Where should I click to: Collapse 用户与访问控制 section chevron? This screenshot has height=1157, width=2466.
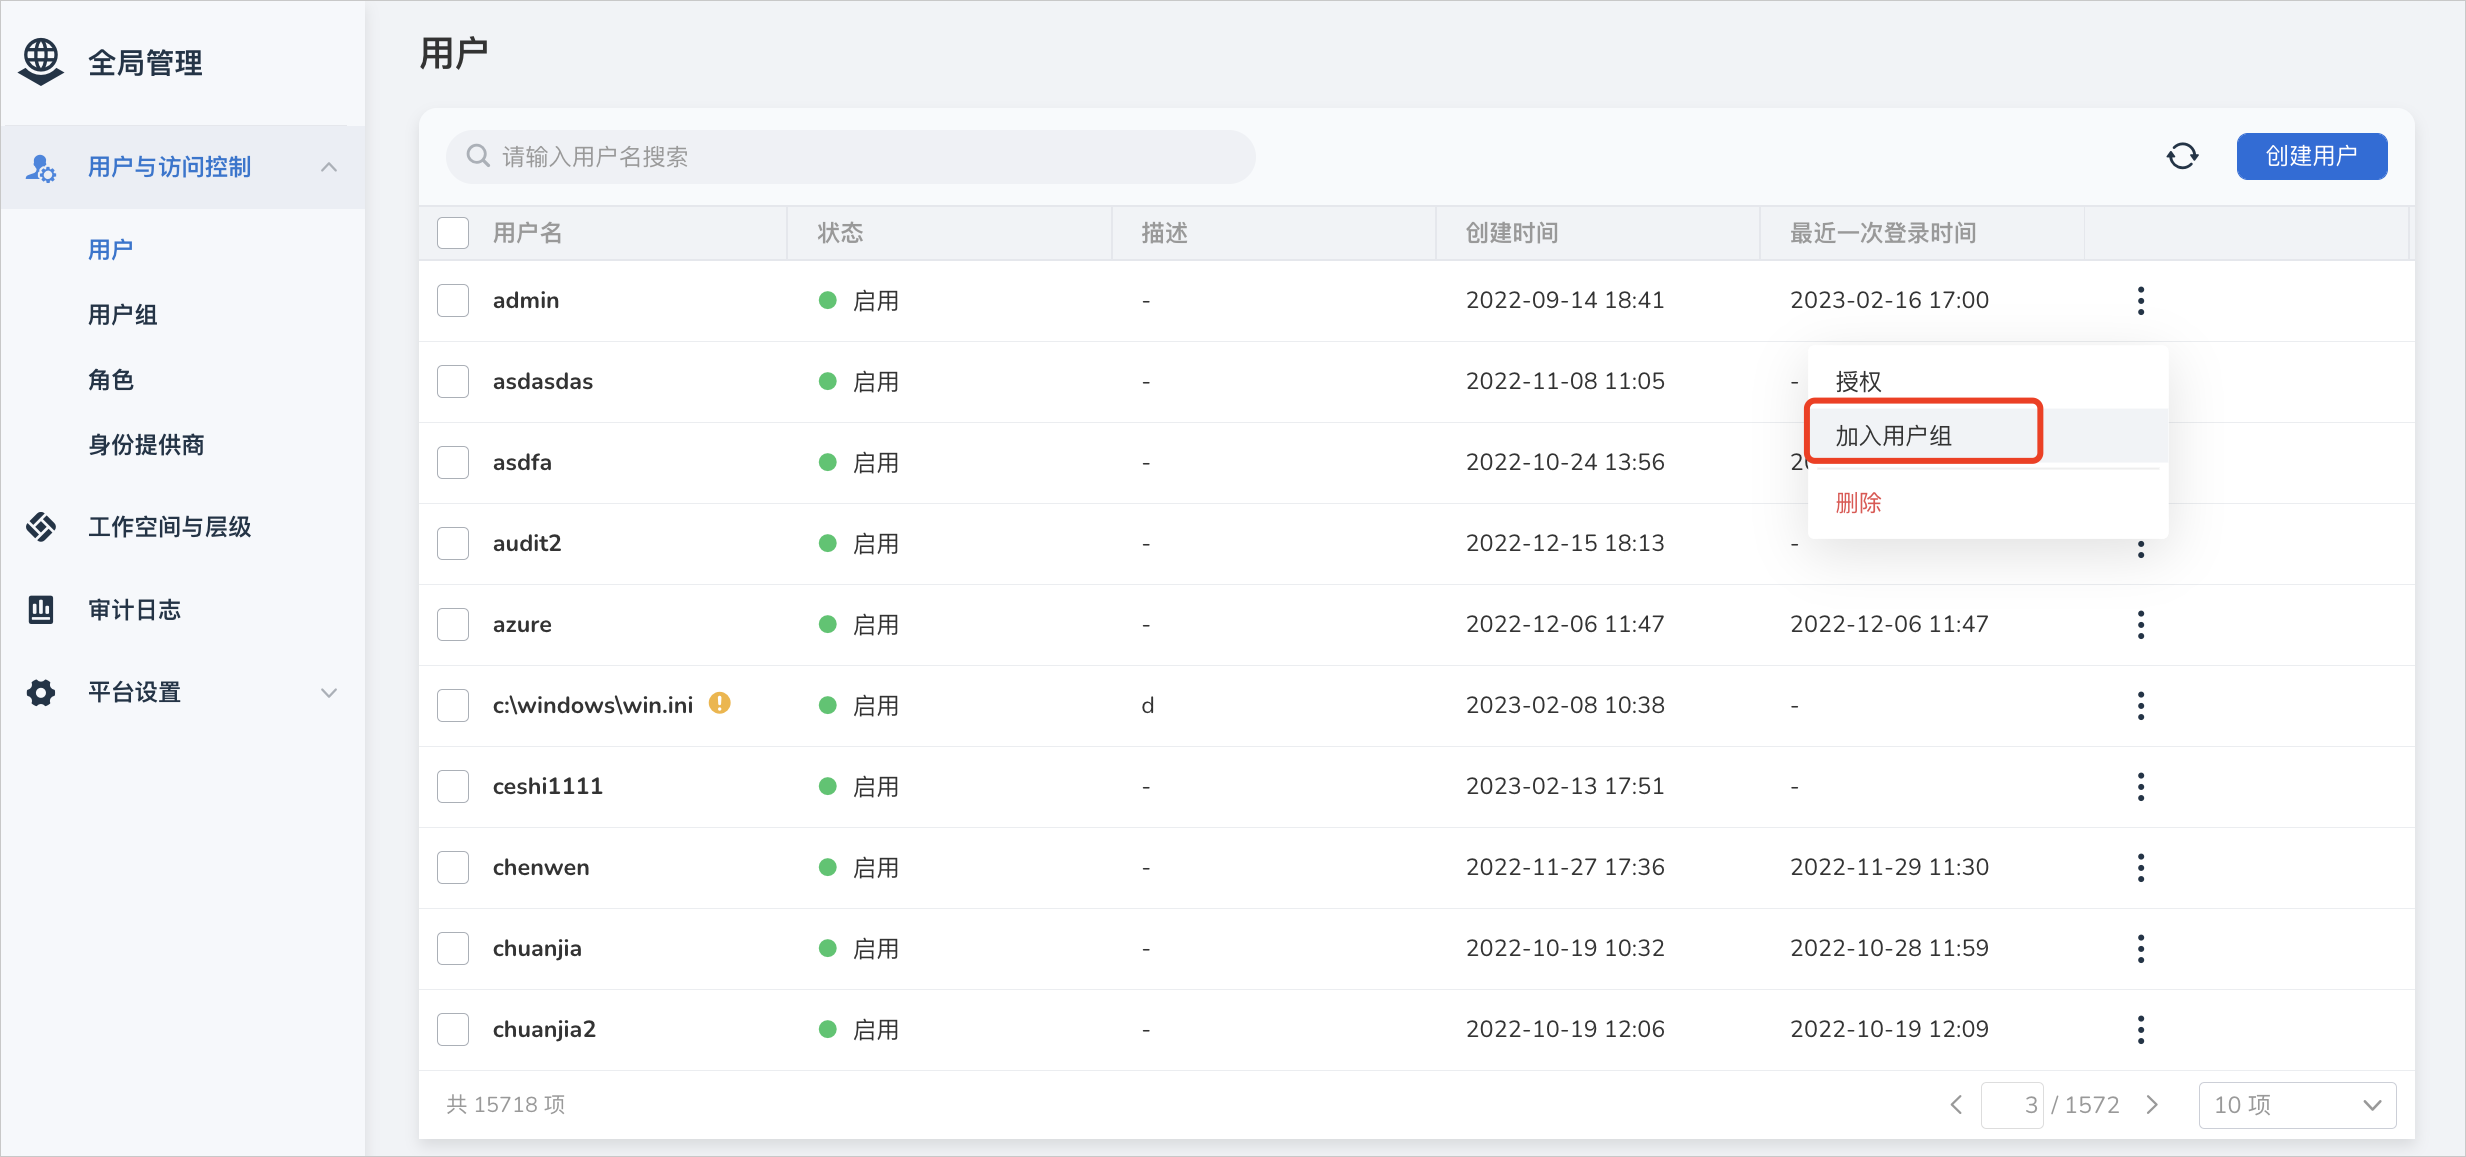pos(329,167)
